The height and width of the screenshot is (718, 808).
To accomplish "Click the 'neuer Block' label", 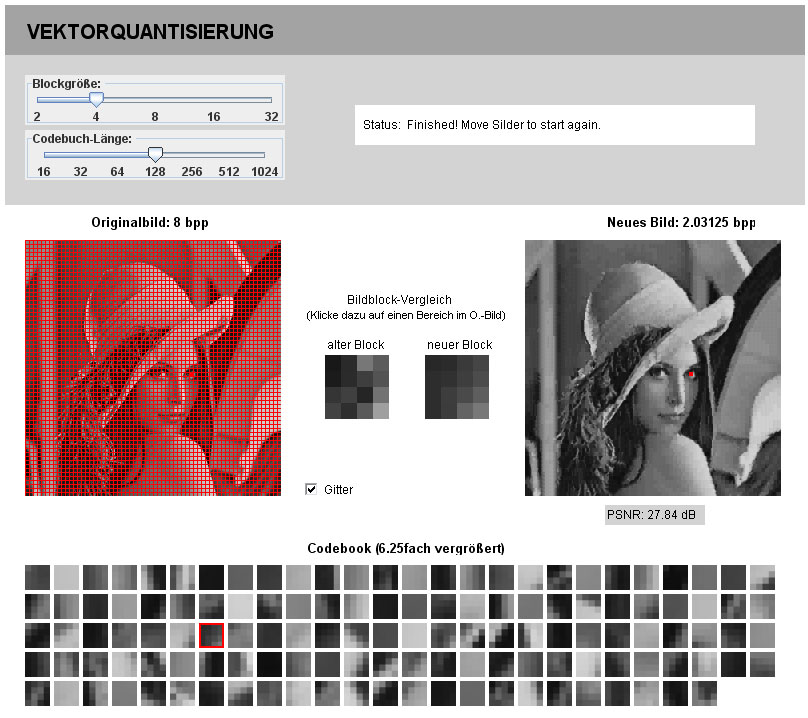I will [x=460, y=345].
